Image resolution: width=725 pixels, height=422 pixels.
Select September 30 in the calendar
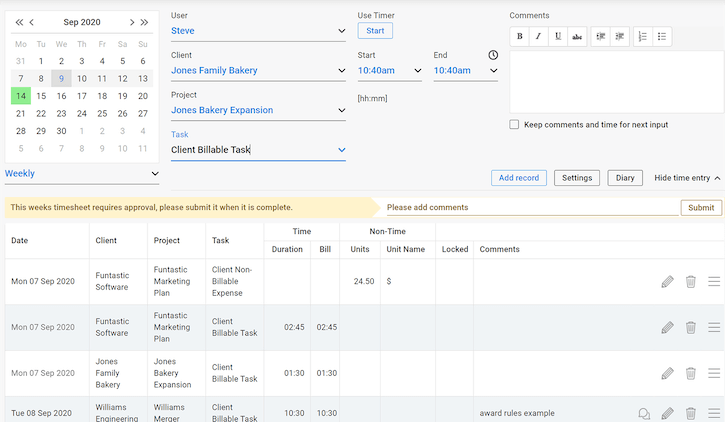tap(61, 131)
